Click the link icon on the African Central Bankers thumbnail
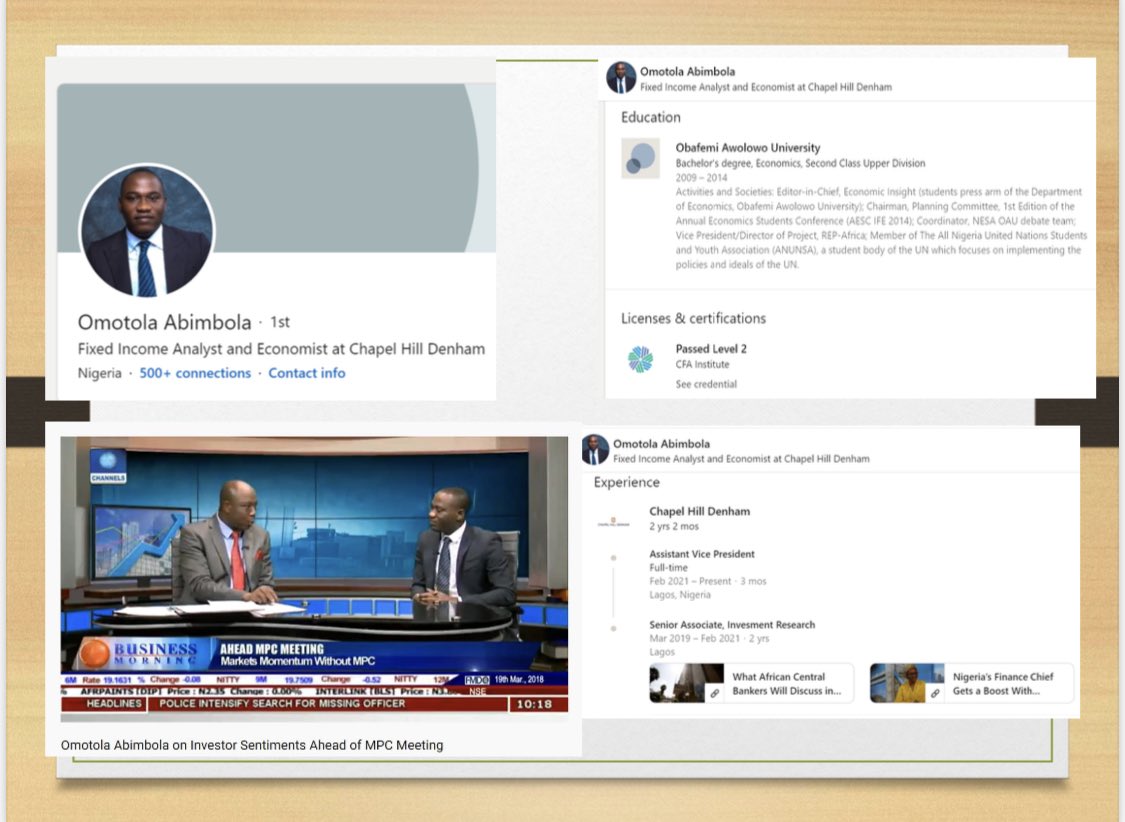Viewport: 1125px width, 822px height. (x=715, y=694)
